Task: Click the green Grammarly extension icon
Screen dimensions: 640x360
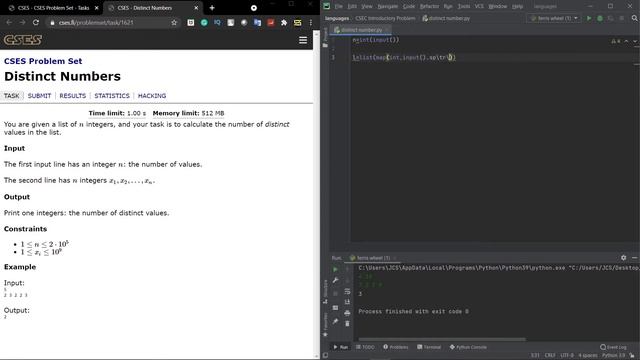Action: [x=204, y=22]
